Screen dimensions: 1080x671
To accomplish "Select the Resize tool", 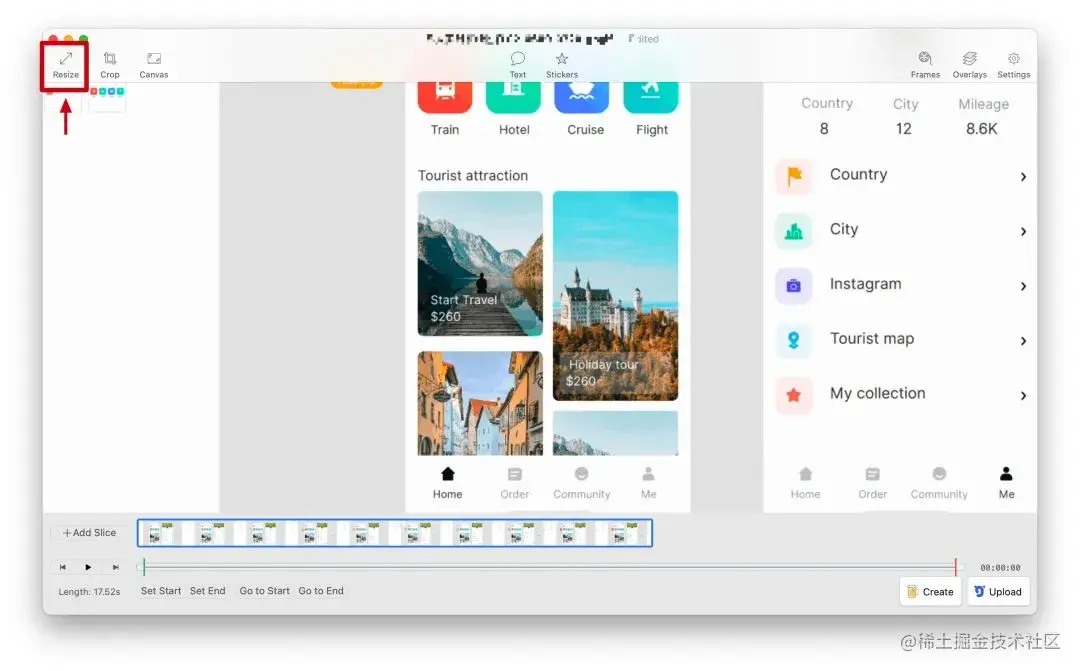I will 65,65.
